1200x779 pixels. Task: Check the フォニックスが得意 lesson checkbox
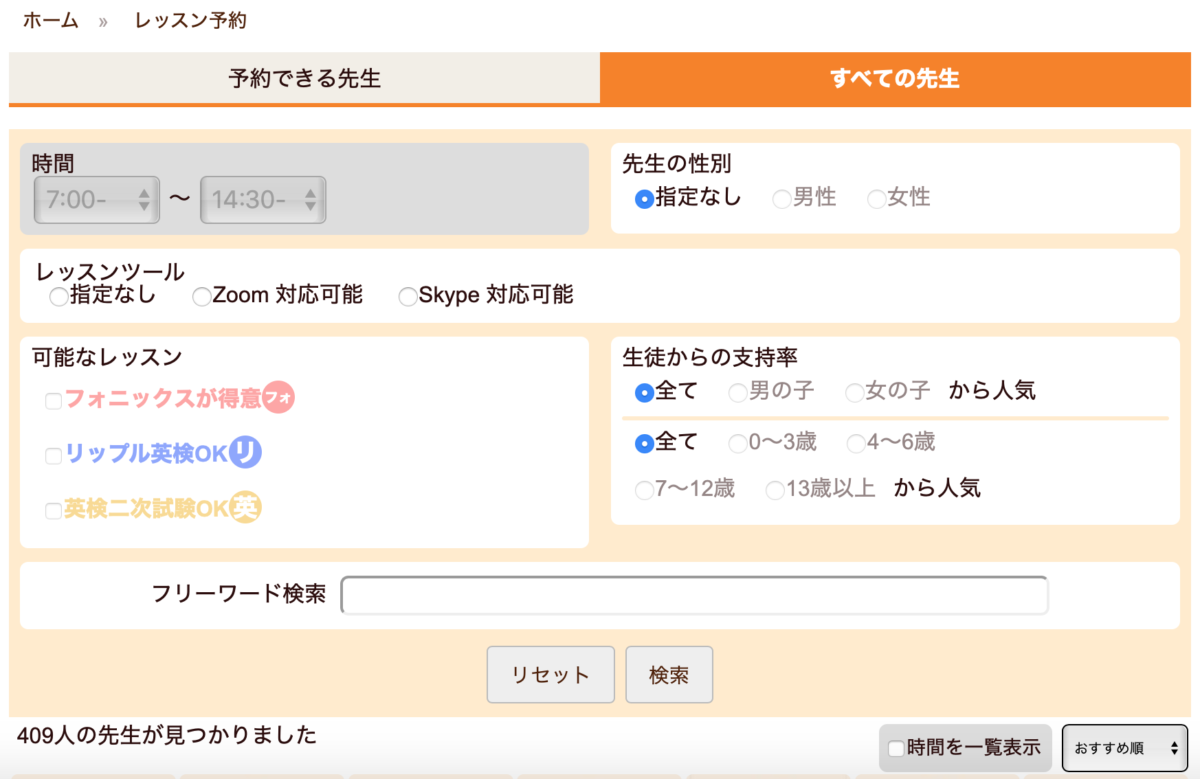pos(51,400)
